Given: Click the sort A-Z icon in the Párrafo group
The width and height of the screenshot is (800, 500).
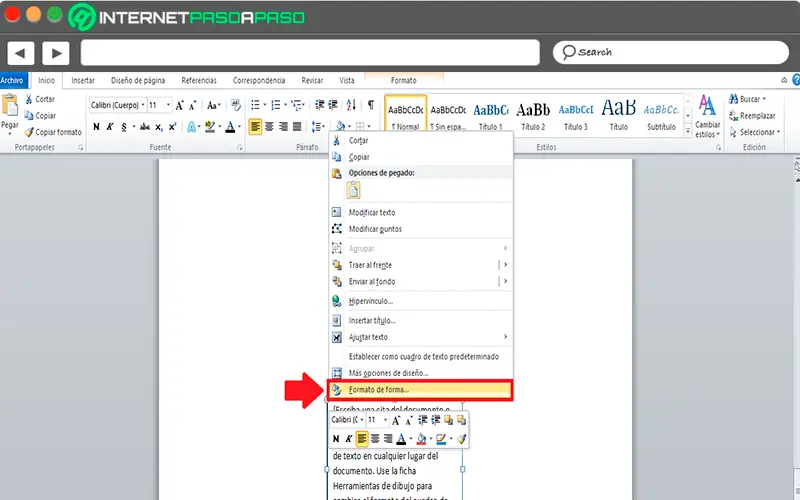Looking at the screenshot, I should [351, 105].
